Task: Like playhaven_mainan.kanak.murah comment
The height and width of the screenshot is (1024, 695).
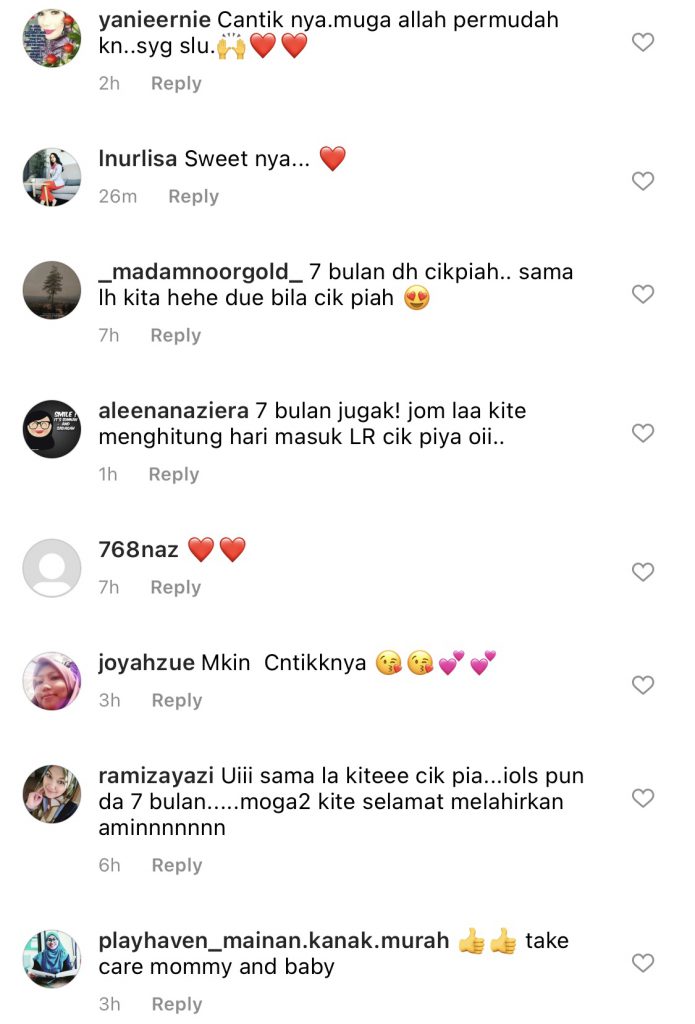Action: (643, 963)
